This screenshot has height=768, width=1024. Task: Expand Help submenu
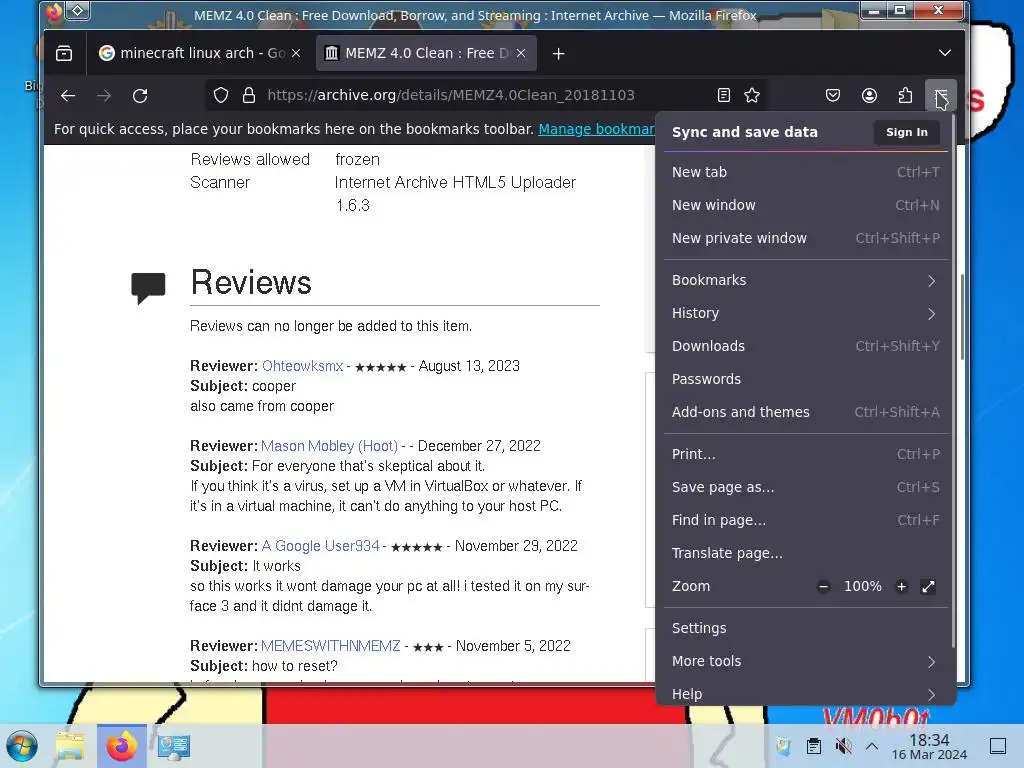(806, 694)
